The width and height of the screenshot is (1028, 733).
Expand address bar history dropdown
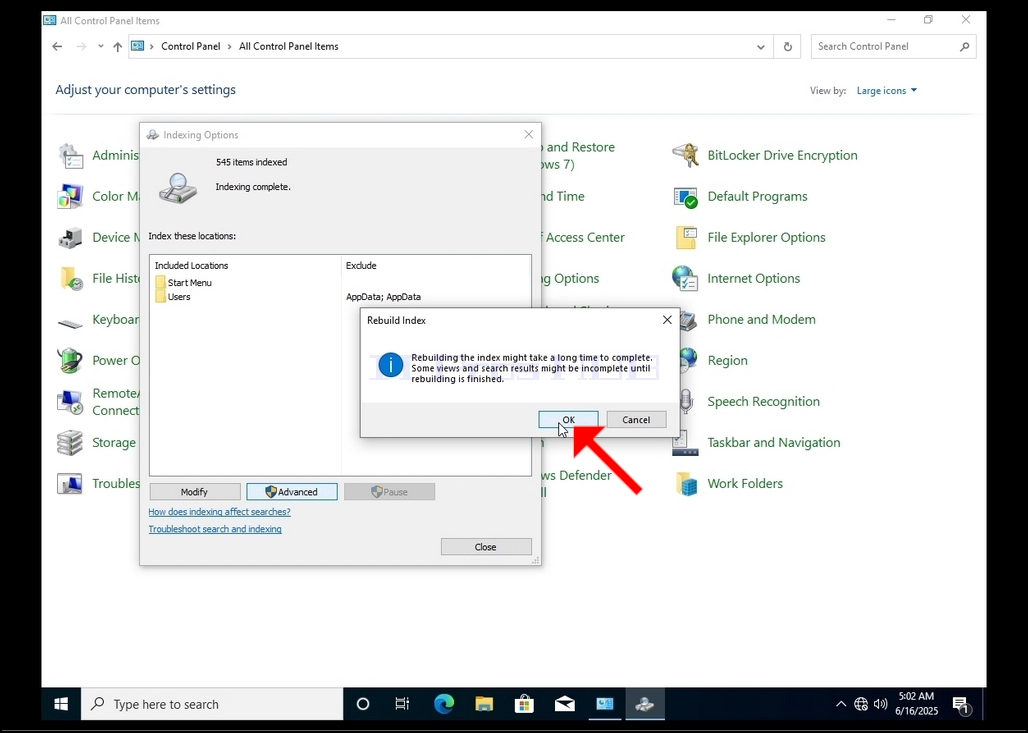[x=761, y=47]
